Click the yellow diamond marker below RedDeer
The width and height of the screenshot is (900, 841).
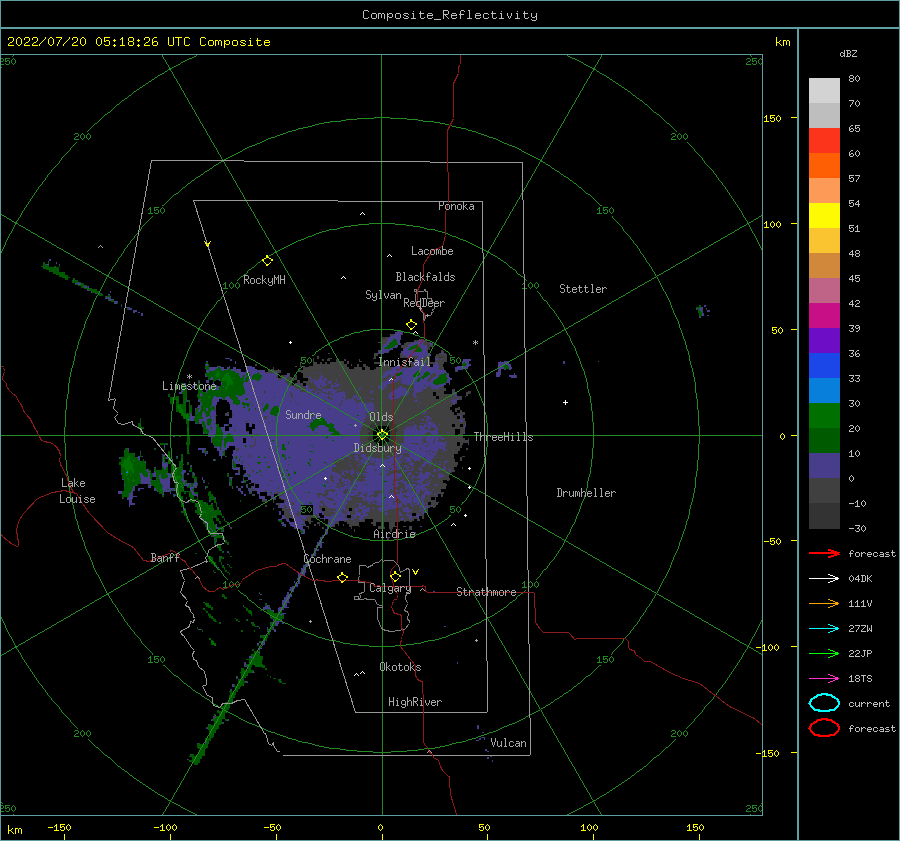(411, 324)
